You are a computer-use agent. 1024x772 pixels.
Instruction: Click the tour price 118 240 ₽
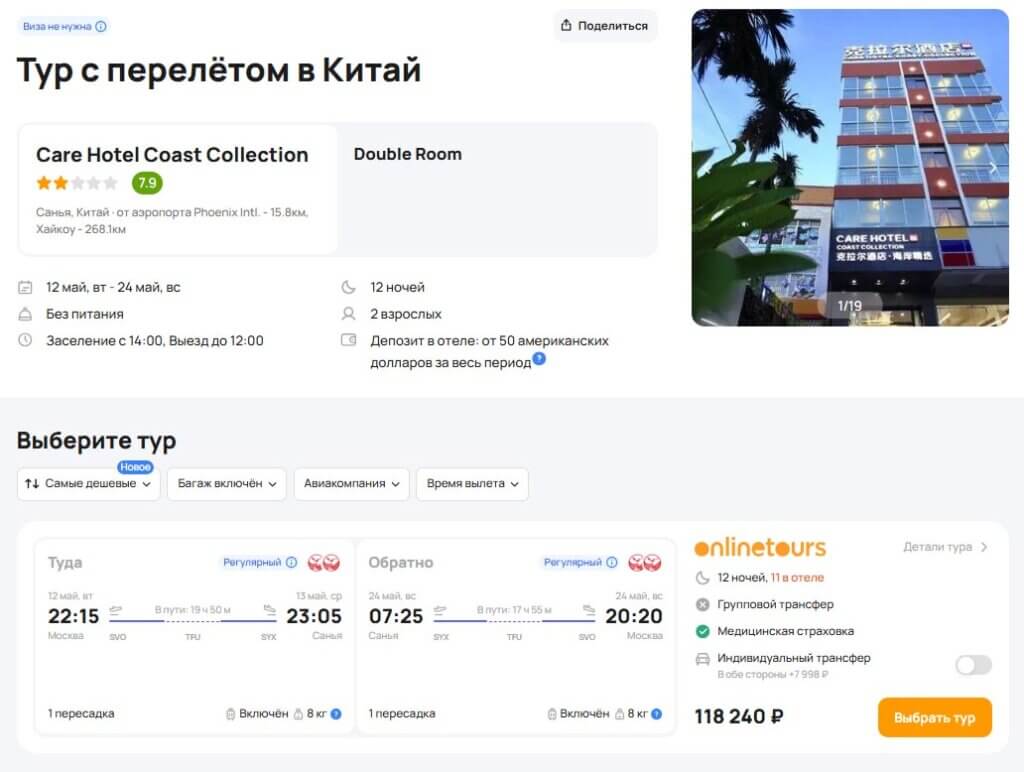click(x=739, y=716)
